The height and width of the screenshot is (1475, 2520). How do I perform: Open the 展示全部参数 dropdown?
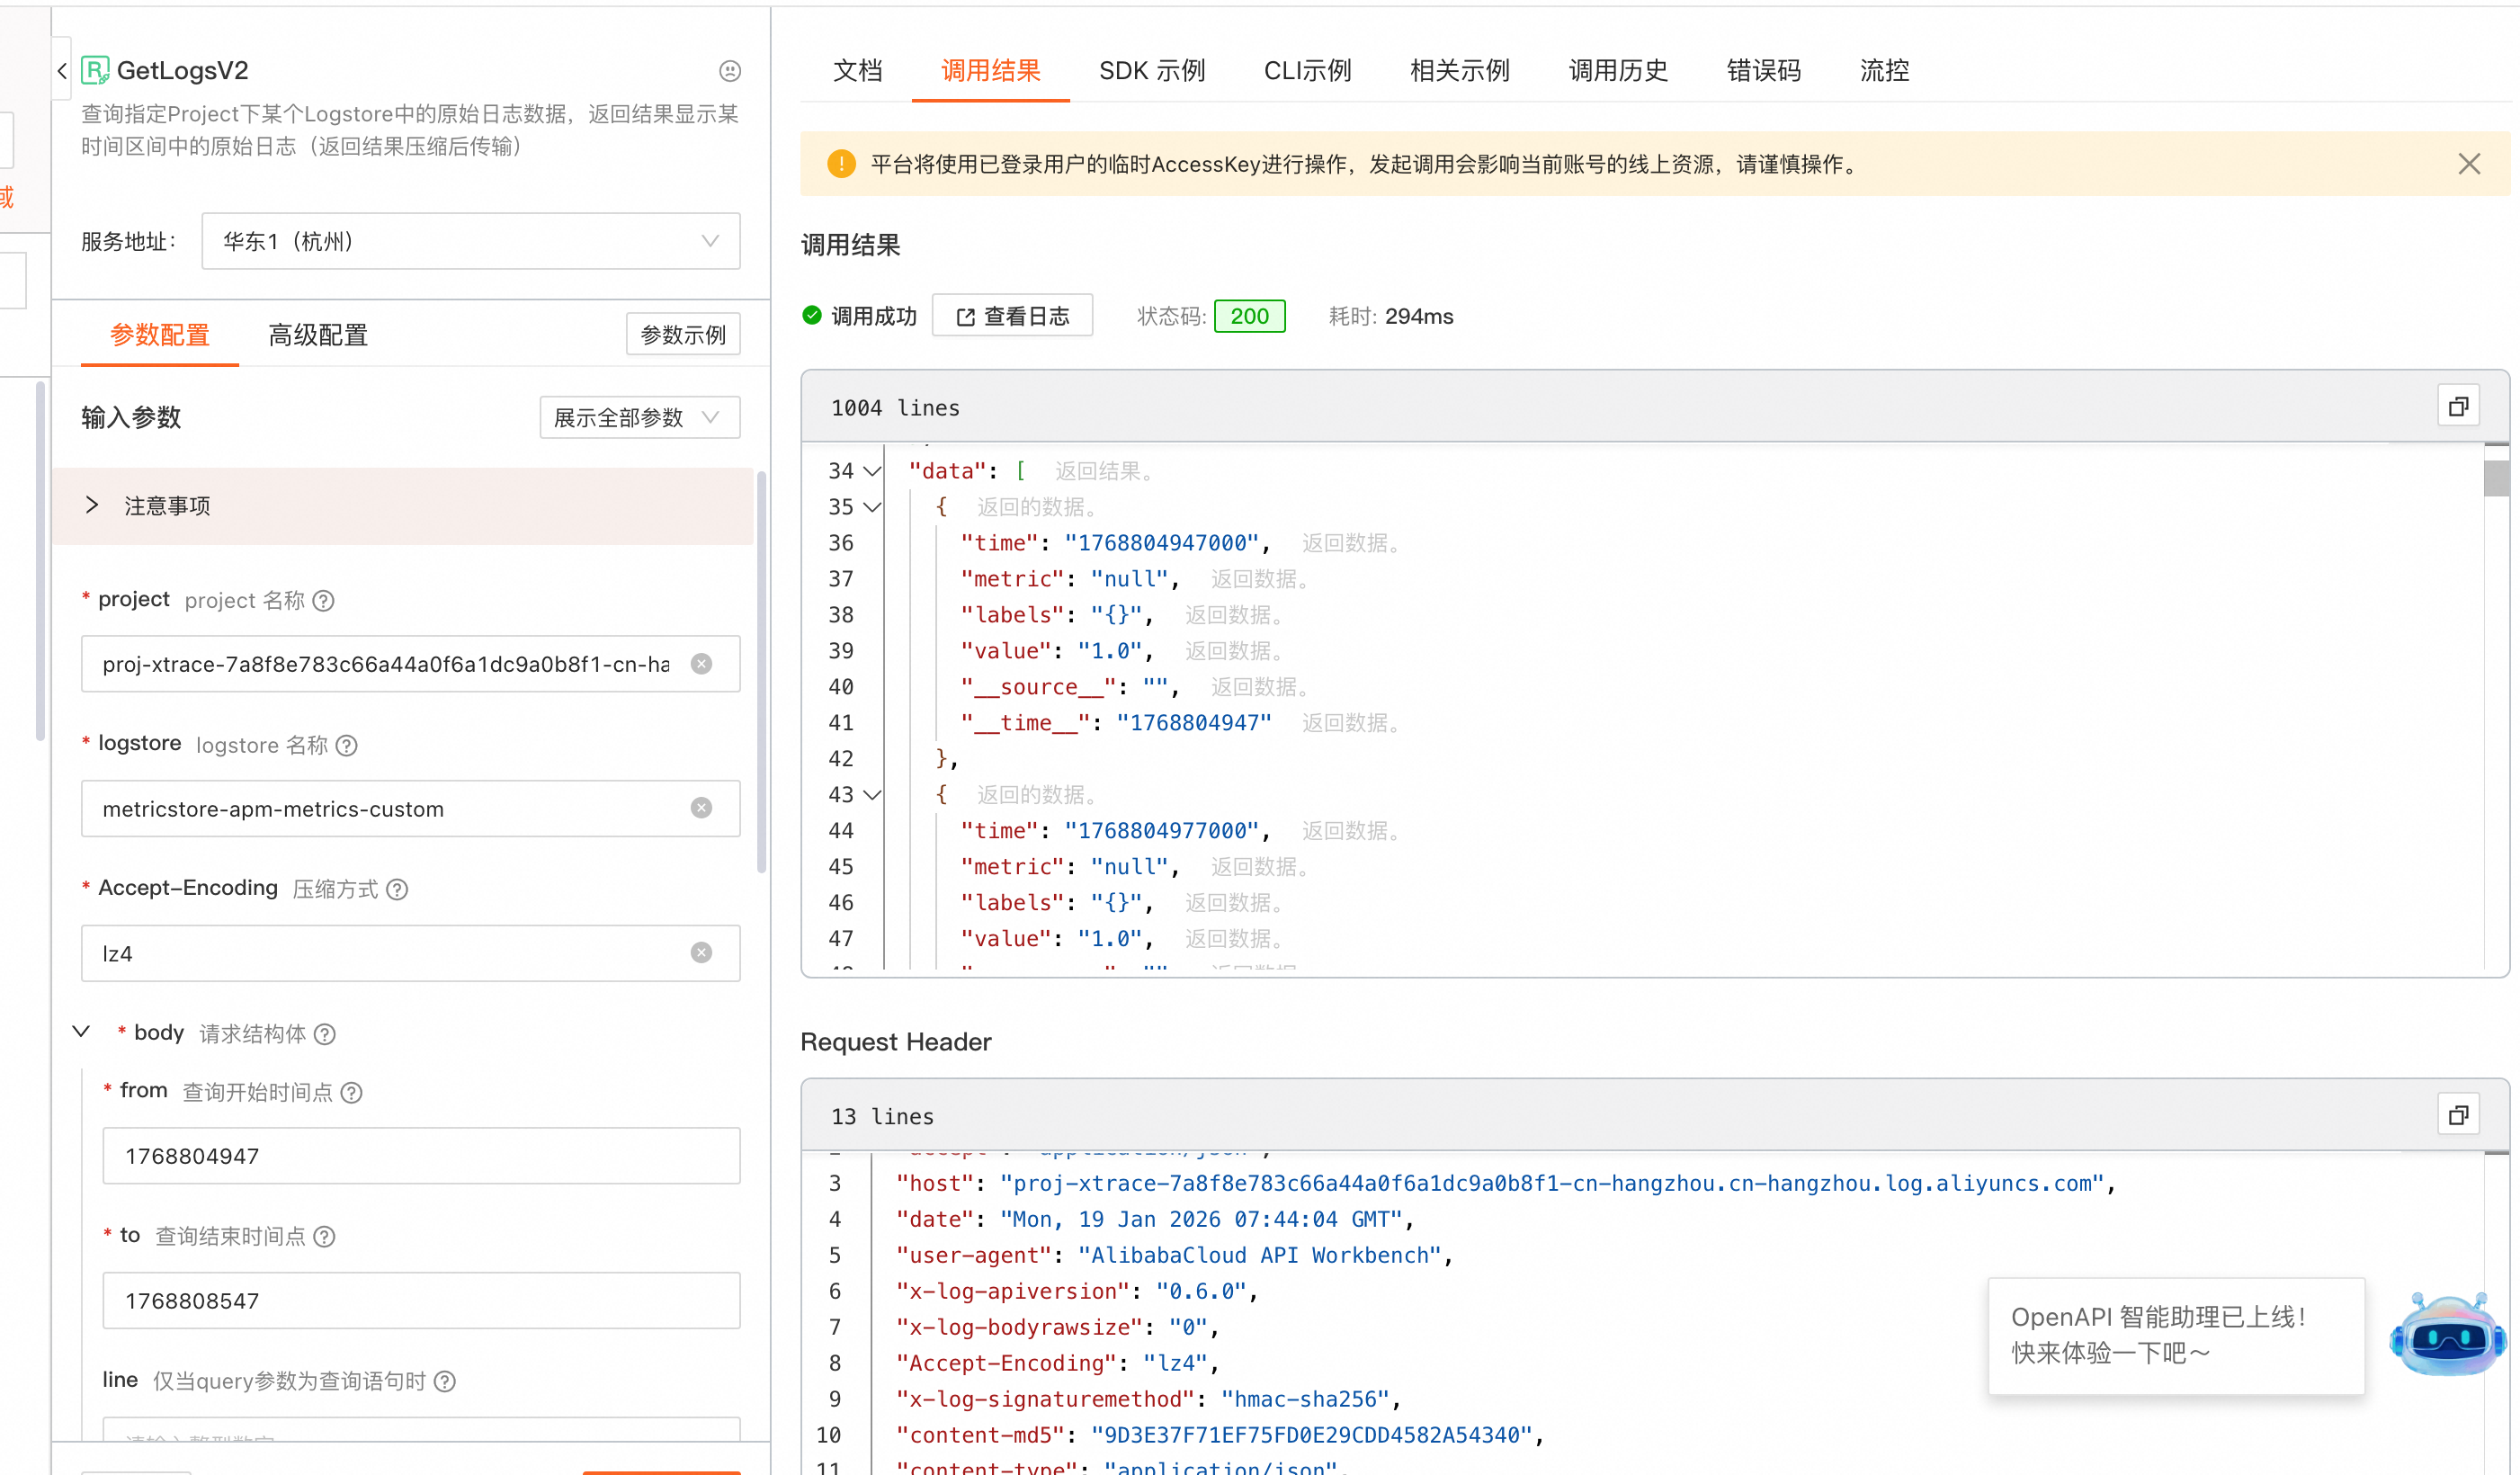(639, 417)
